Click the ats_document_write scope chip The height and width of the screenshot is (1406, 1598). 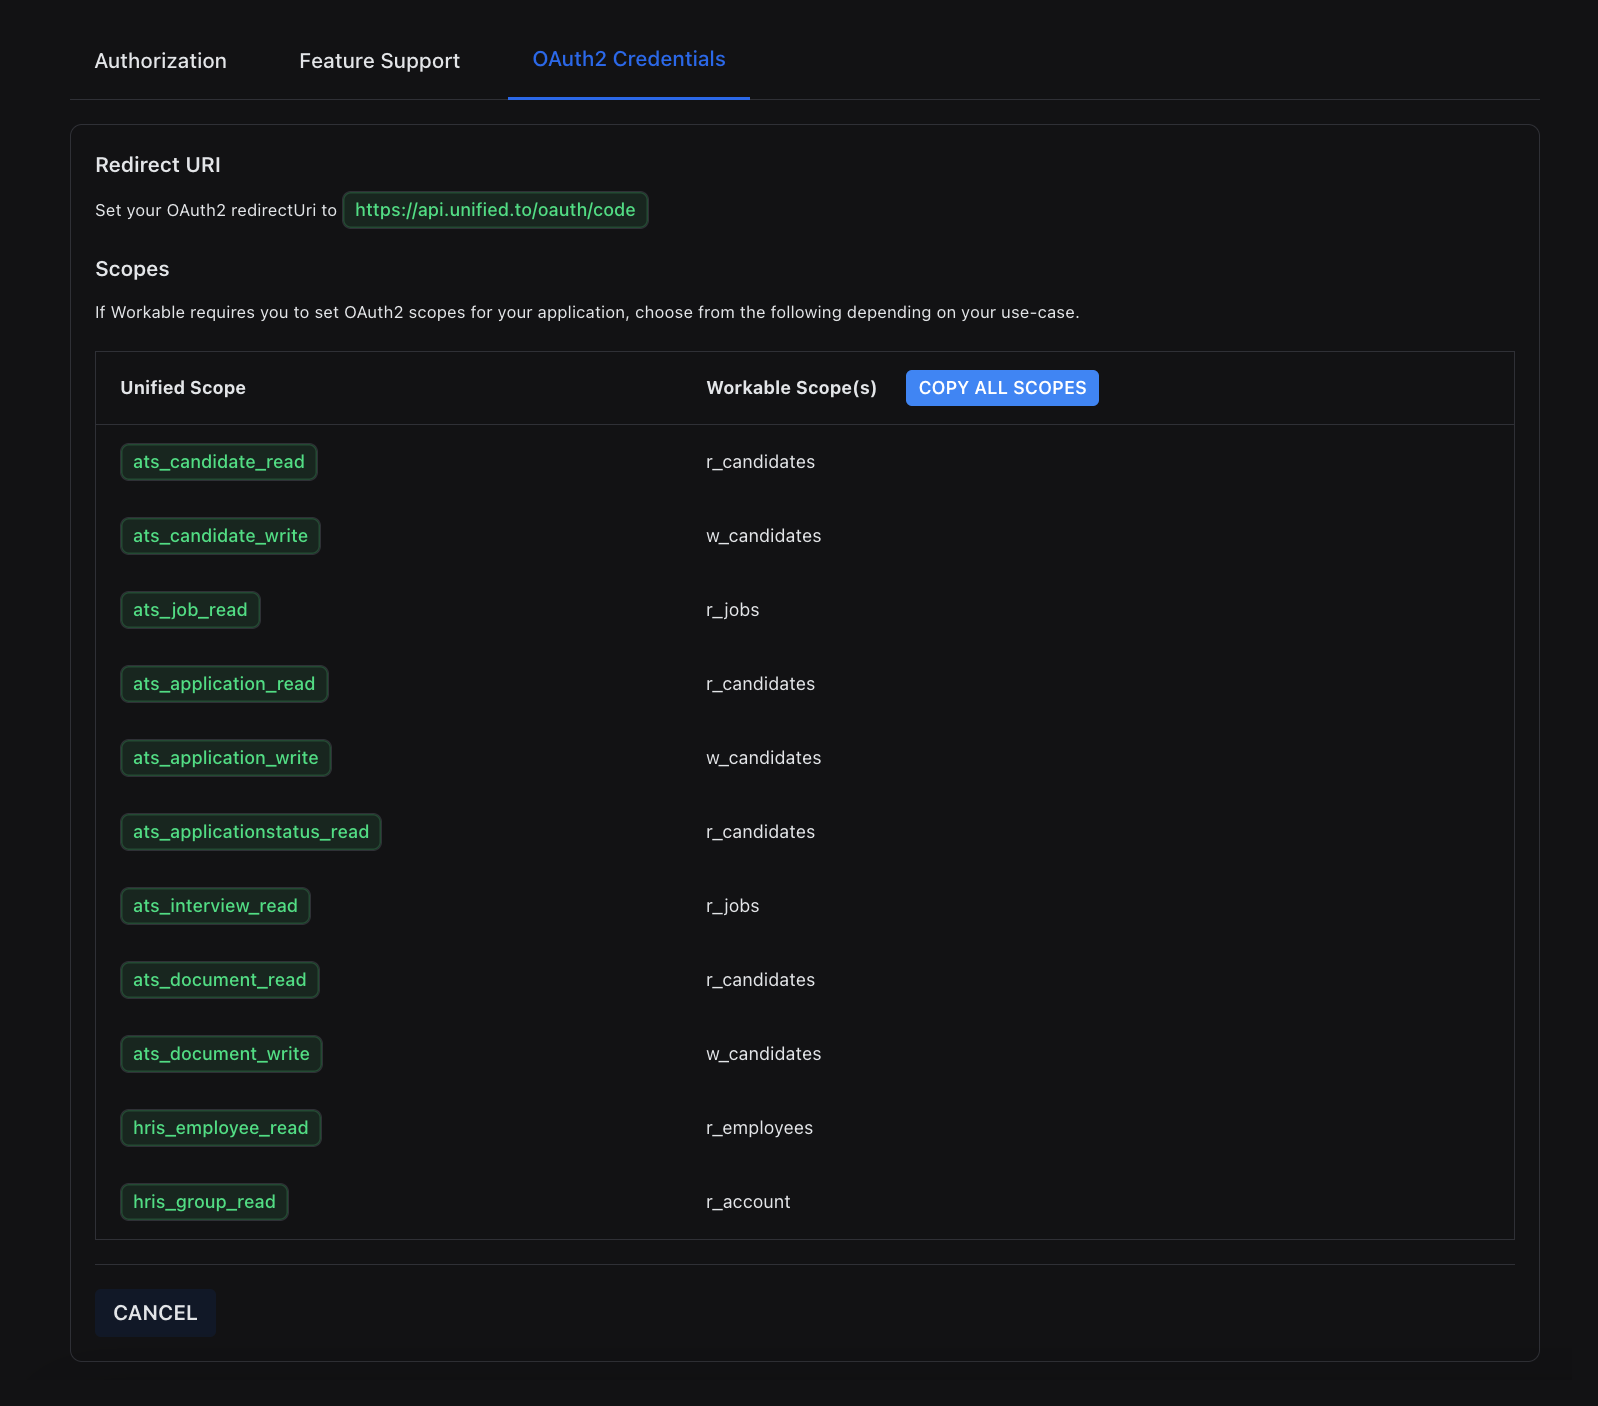(x=221, y=1054)
